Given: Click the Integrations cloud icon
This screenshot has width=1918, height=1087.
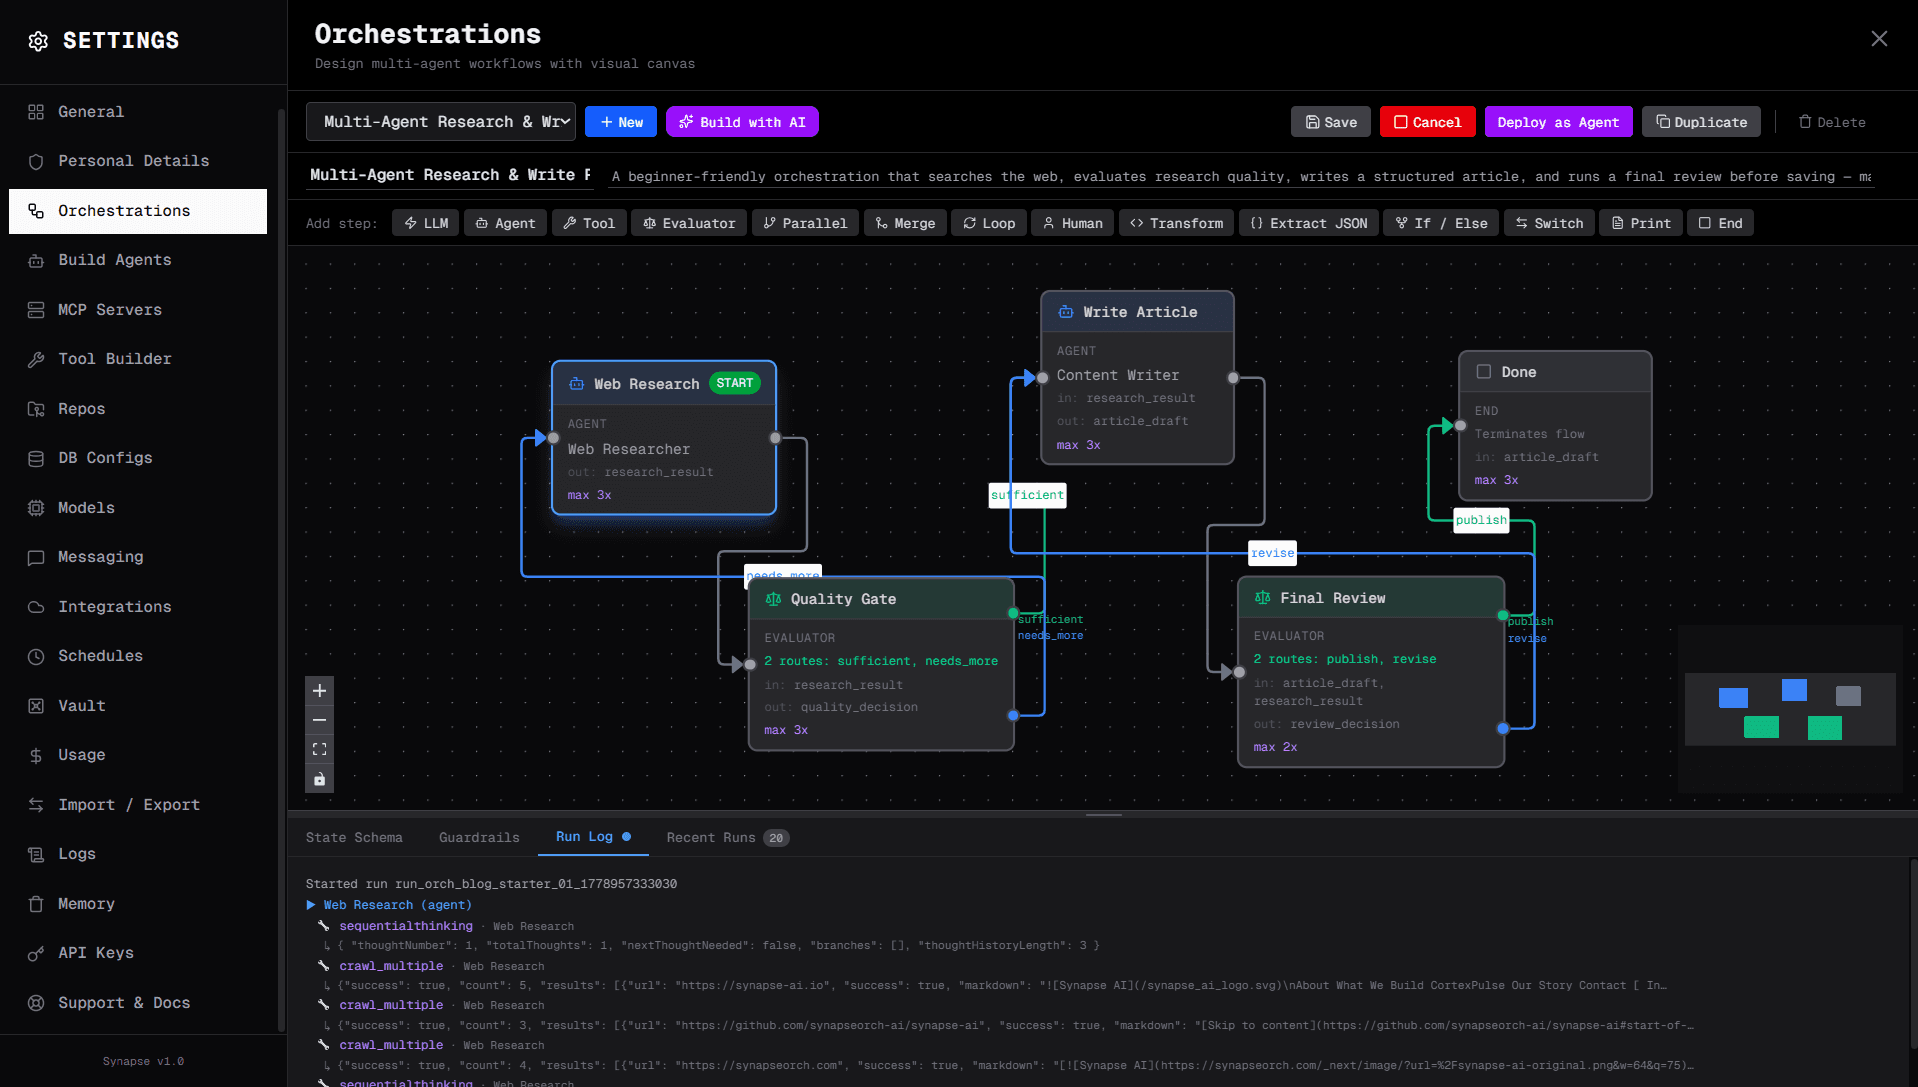Looking at the screenshot, I should pyautogui.click(x=36, y=607).
